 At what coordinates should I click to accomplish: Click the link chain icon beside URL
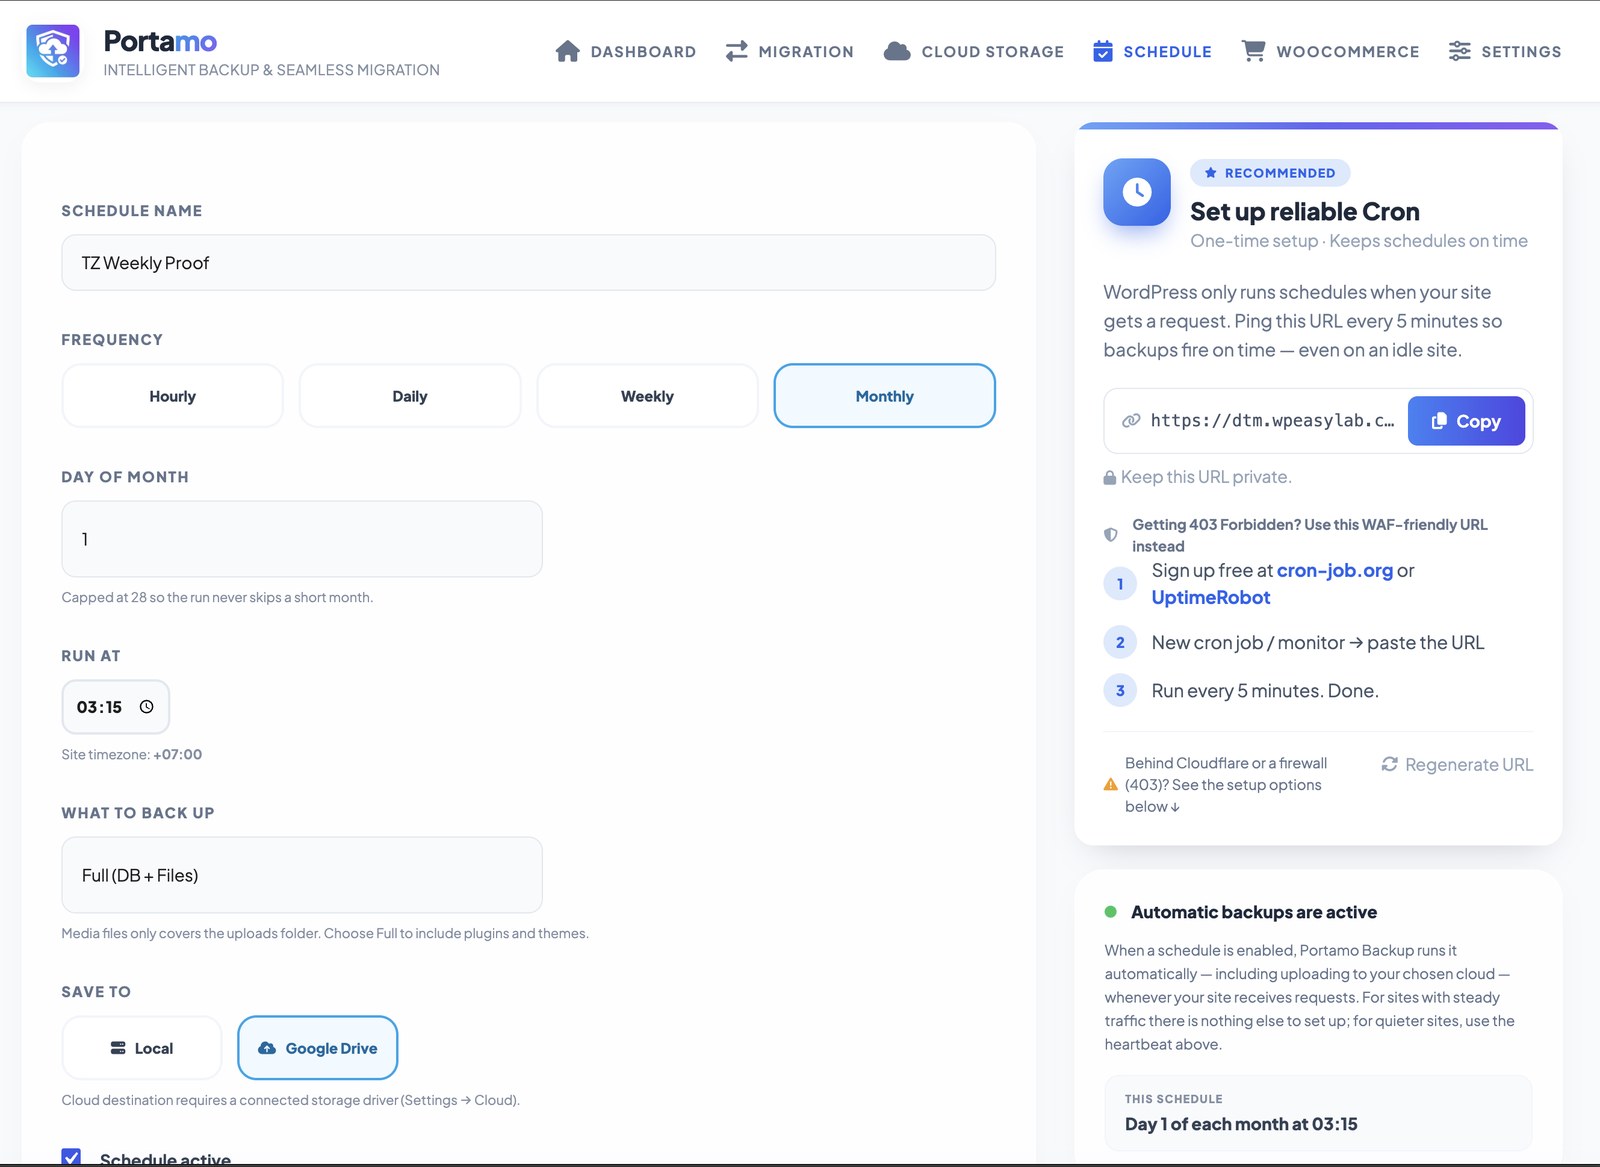coord(1131,421)
